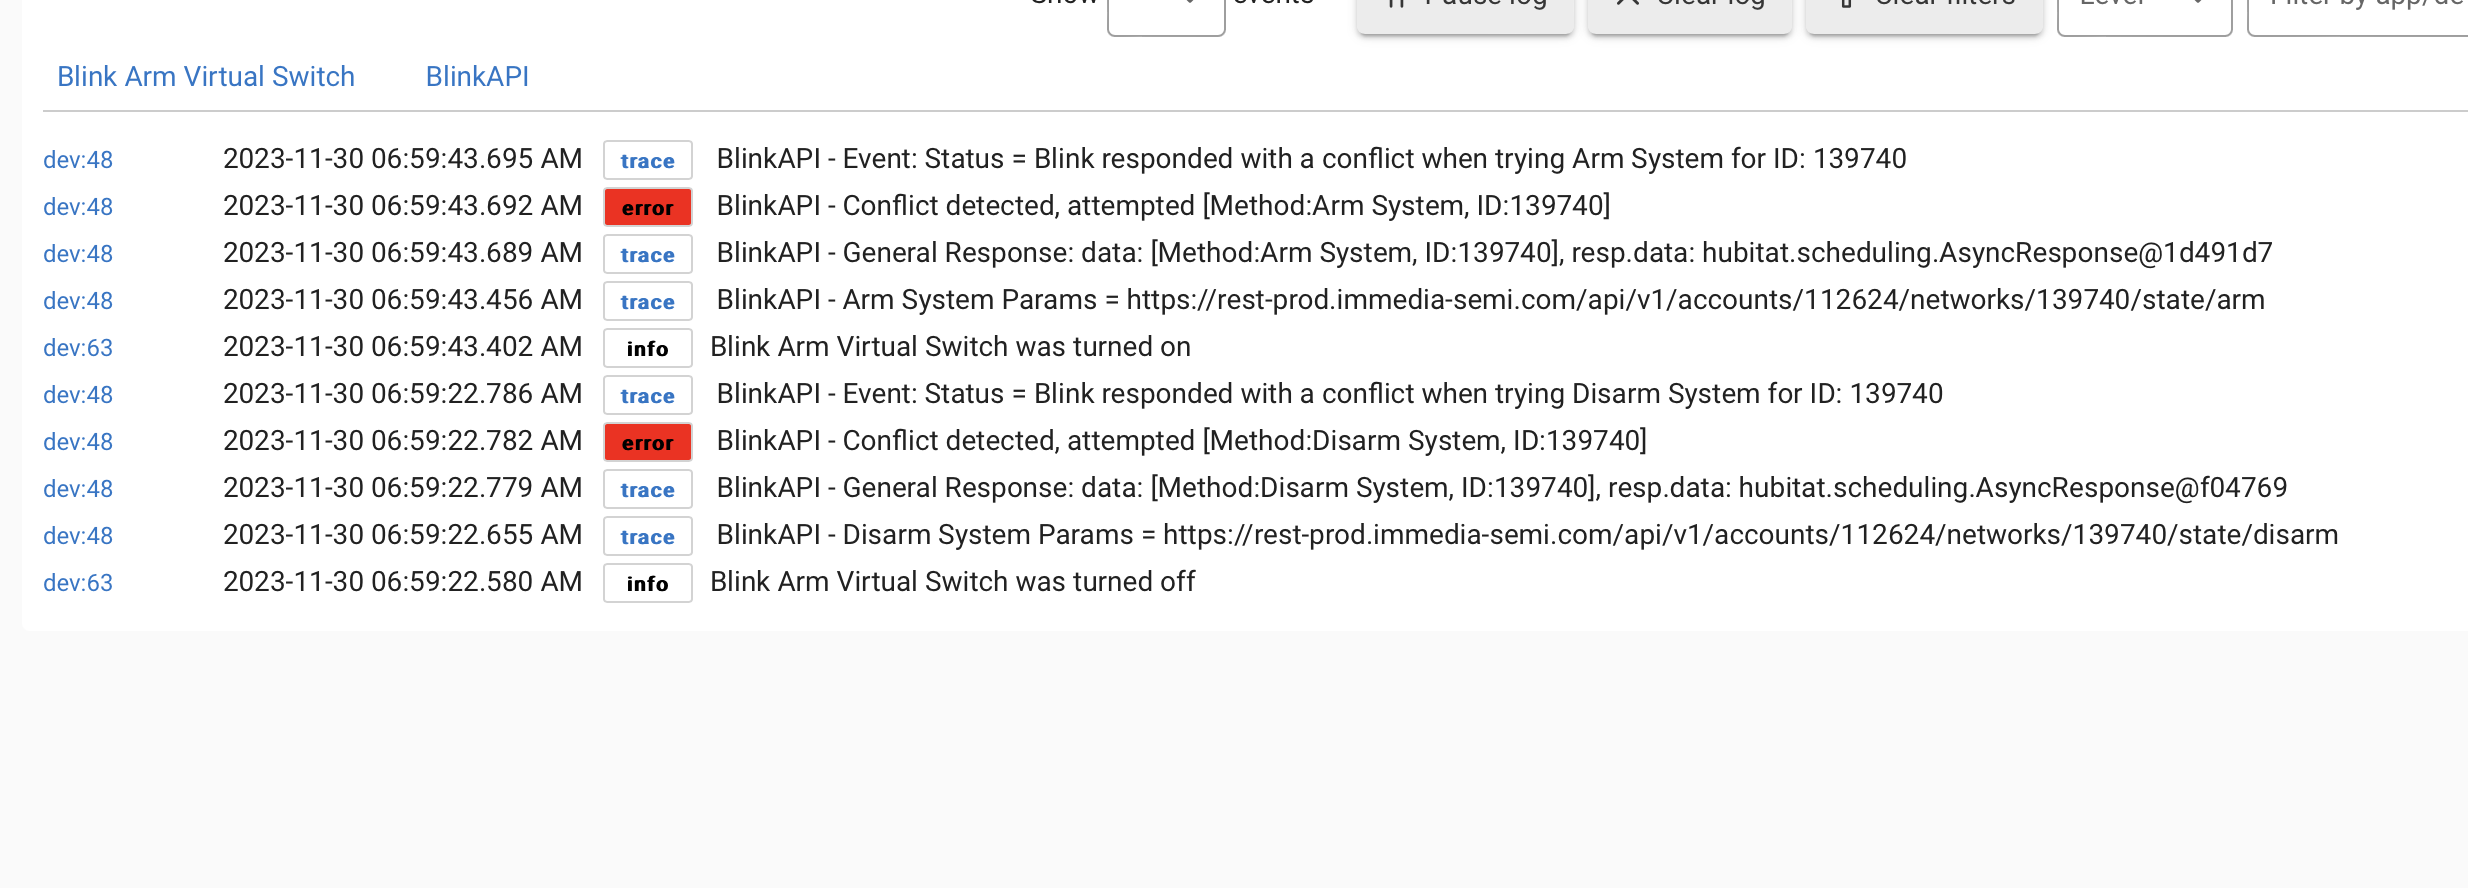The width and height of the screenshot is (2468, 888).
Task: Open dev:48 link on the 06:59:43.692 row
Action: click(78, 207)
